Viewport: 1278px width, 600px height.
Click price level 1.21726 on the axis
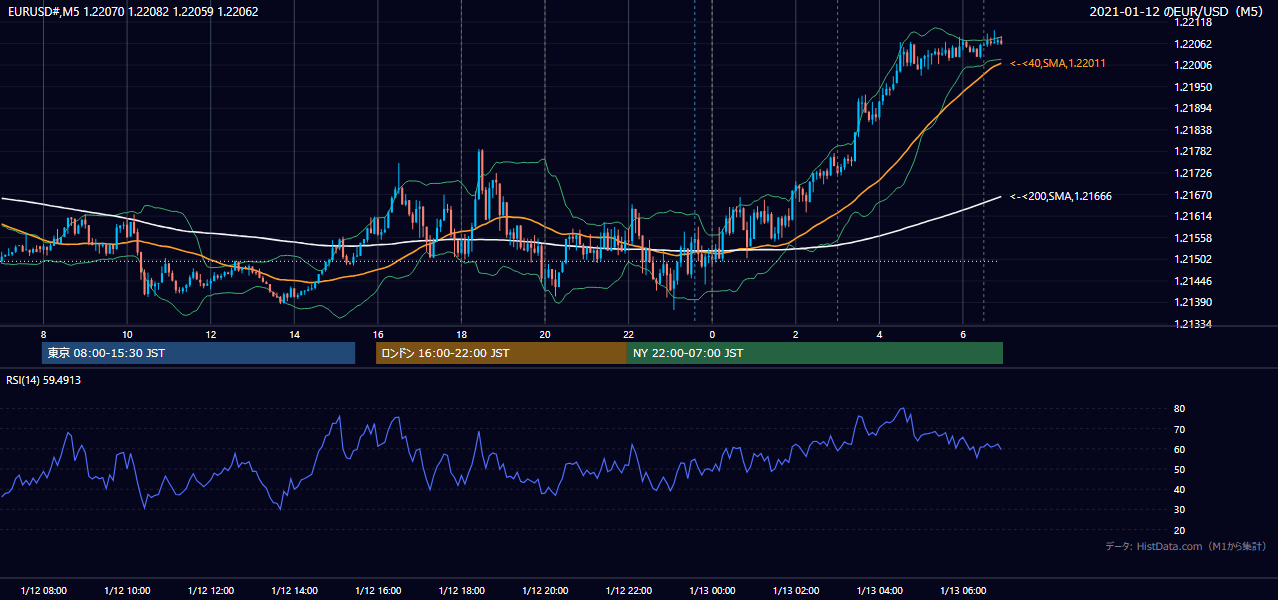tap(1193, 173)
